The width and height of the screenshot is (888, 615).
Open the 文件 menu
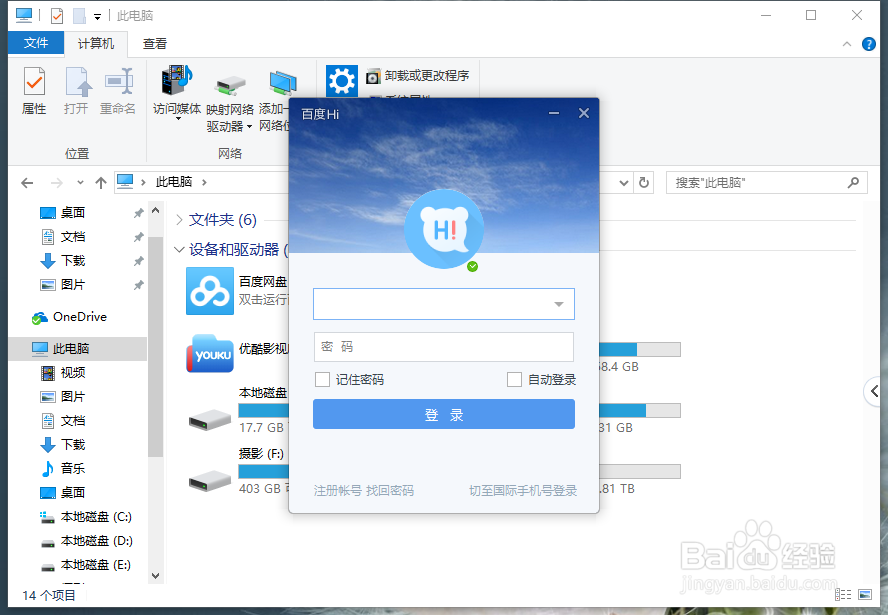35,44
